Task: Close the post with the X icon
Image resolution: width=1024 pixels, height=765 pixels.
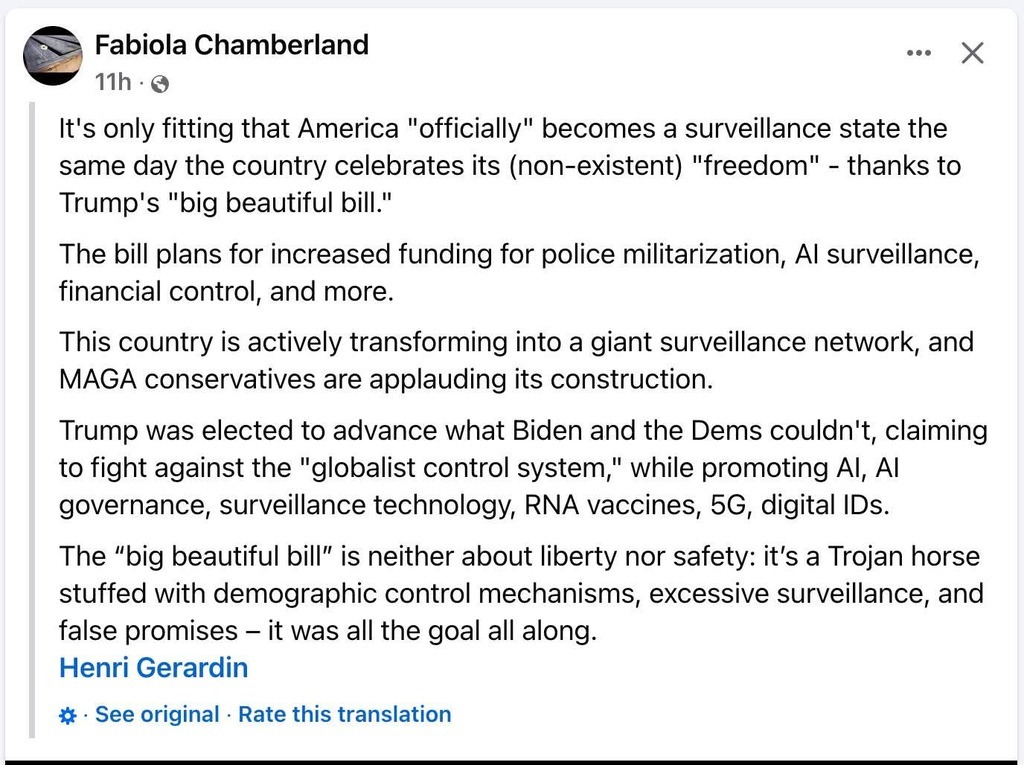Action: point(972,53)
